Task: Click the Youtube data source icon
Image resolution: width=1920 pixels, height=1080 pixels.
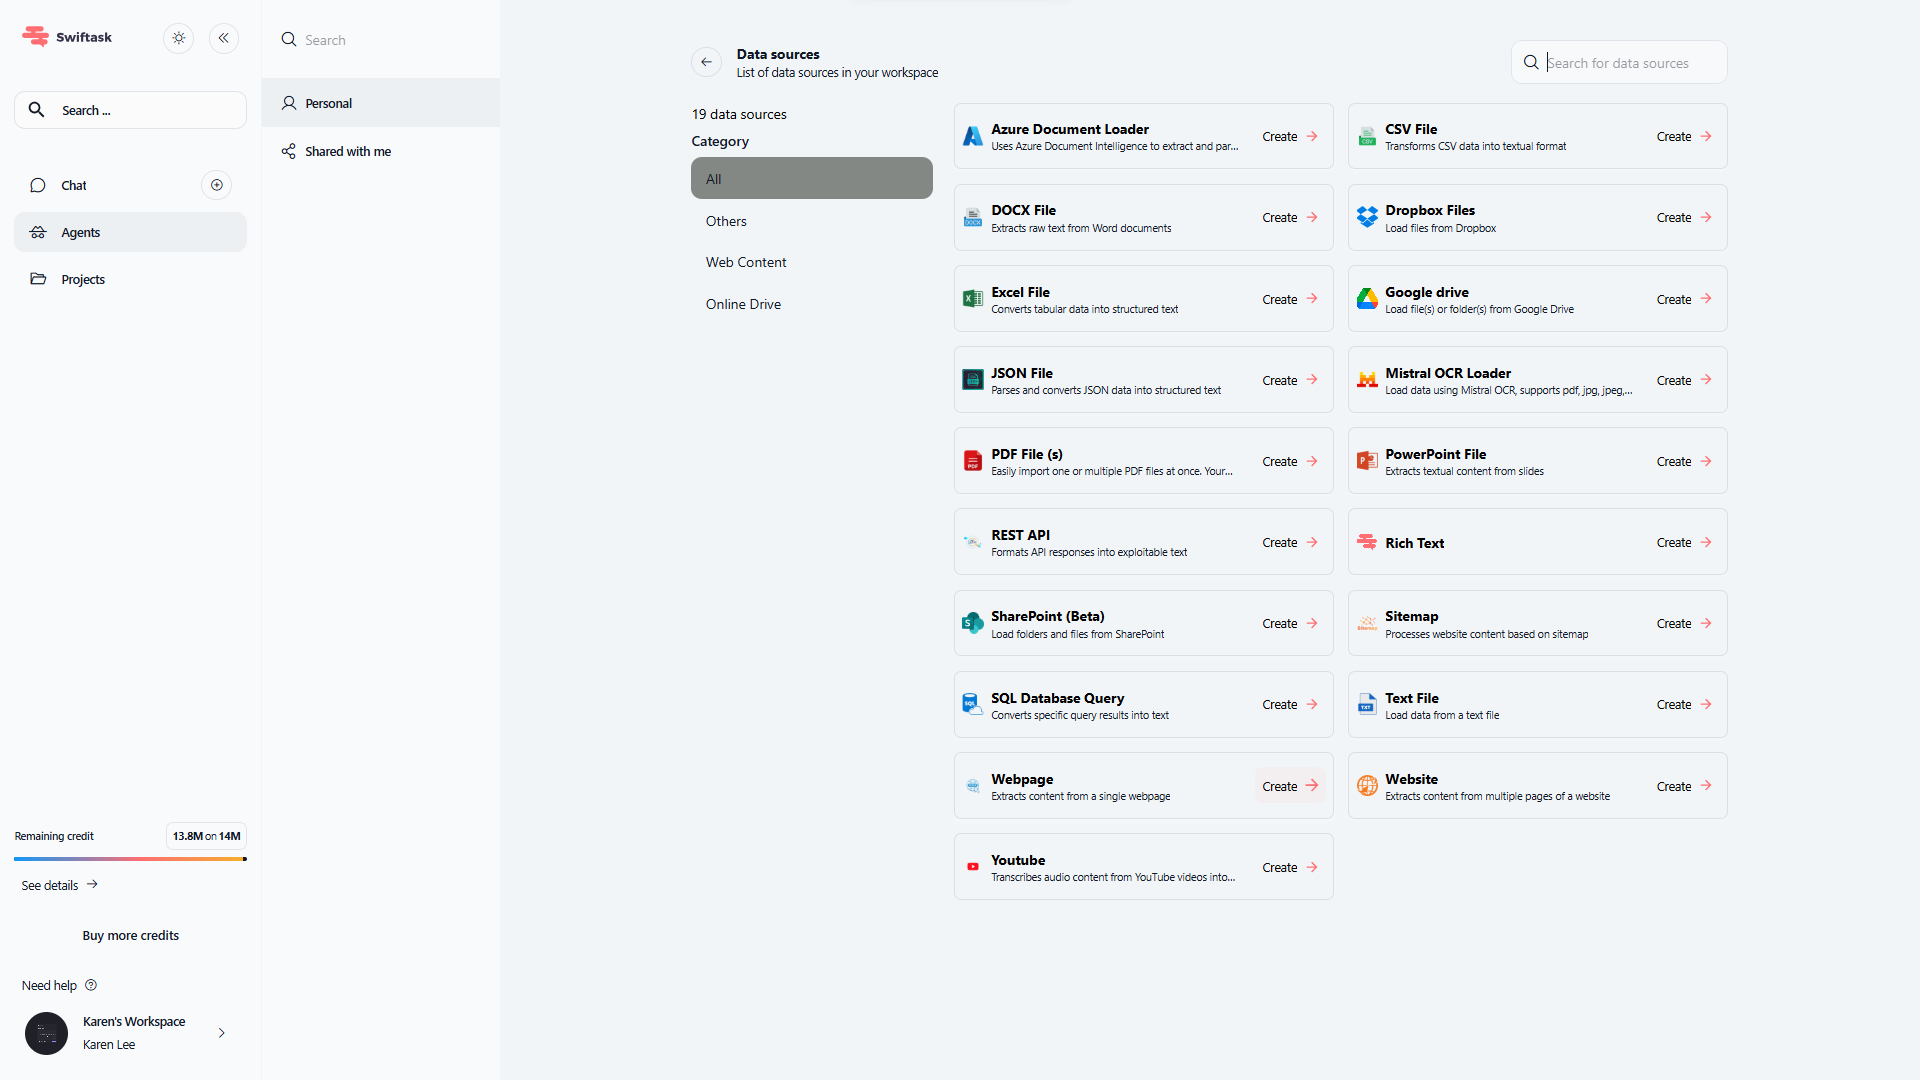Action: click(973, 867)
